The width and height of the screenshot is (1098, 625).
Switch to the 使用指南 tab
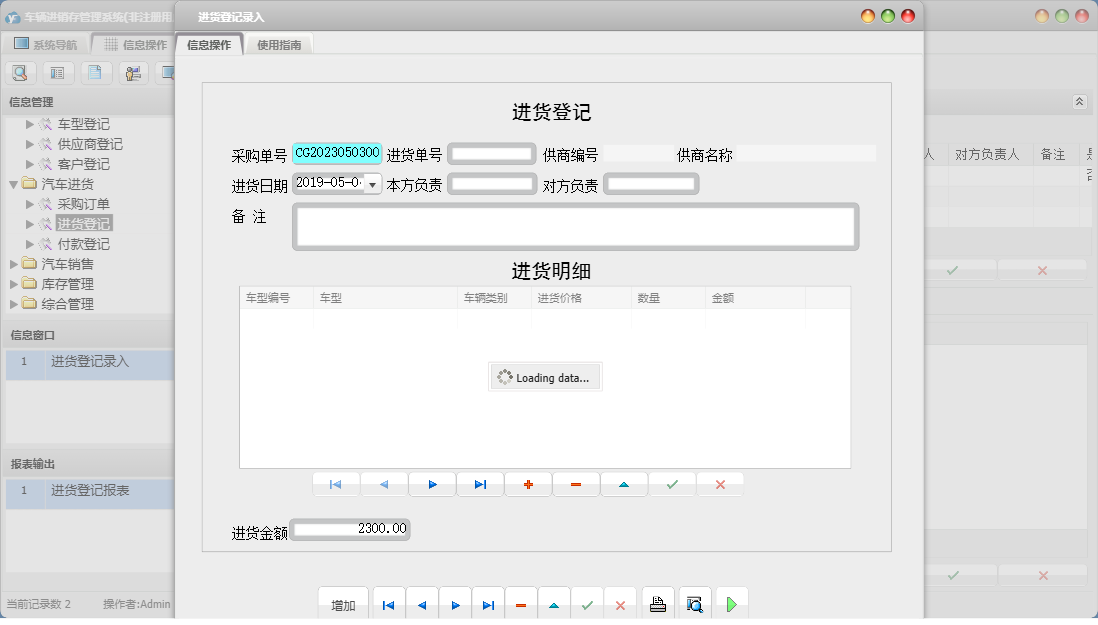278,44
